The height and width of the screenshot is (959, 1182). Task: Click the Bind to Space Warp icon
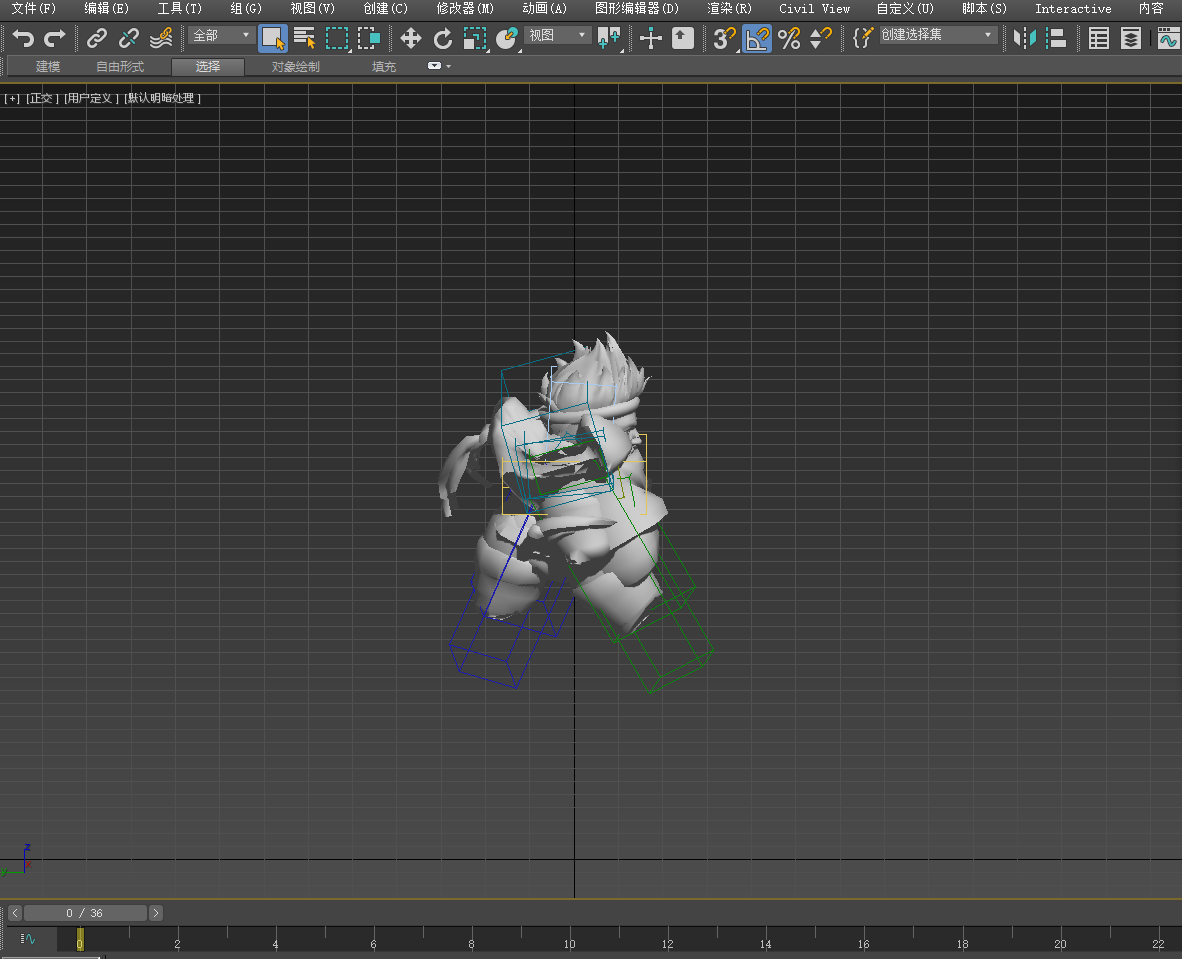pos(161,38)
